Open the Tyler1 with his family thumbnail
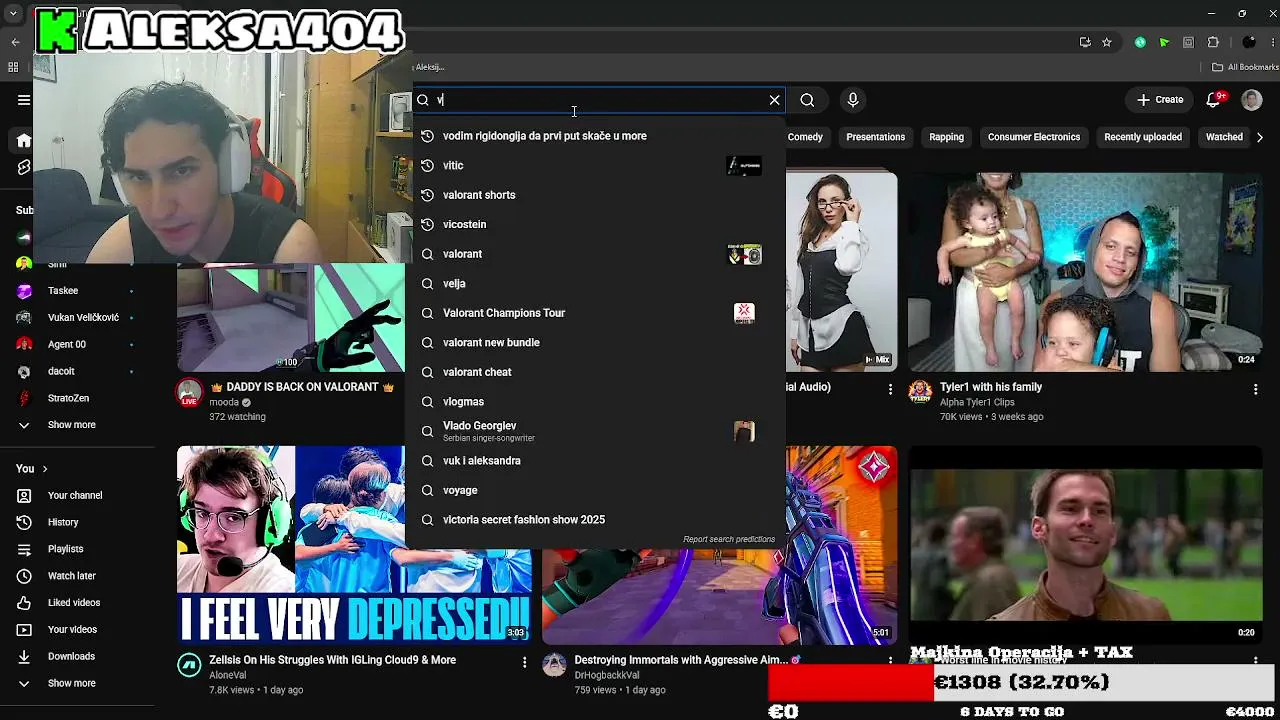 coord(1085,272)
